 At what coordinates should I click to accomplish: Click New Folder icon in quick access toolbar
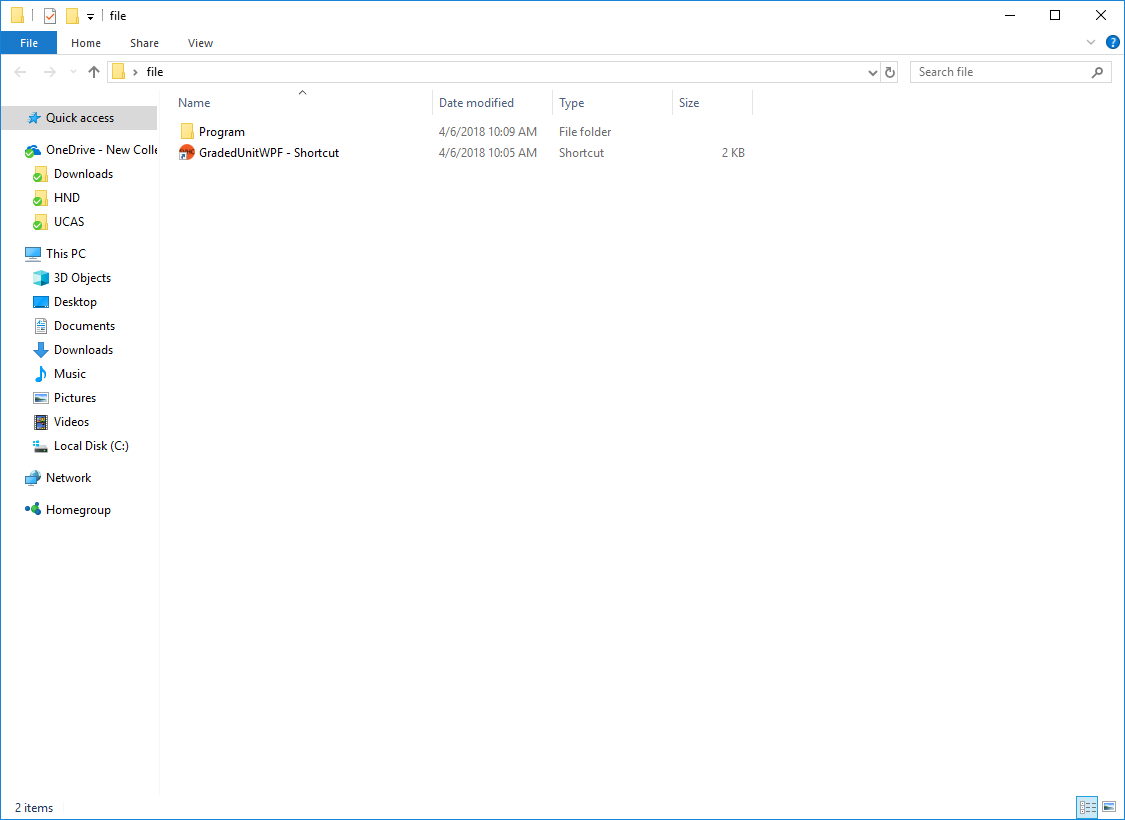(72, 16)
